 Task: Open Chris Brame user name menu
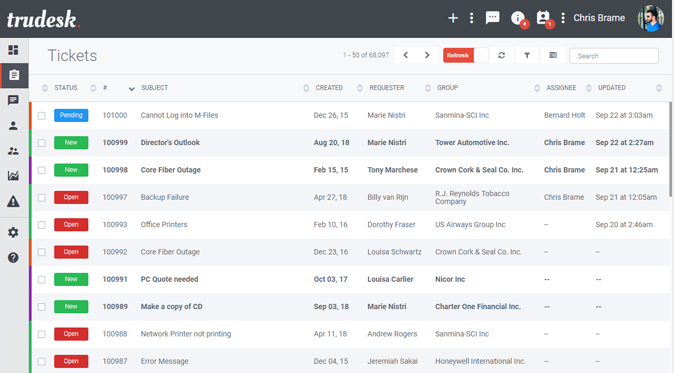coord(599,18)
